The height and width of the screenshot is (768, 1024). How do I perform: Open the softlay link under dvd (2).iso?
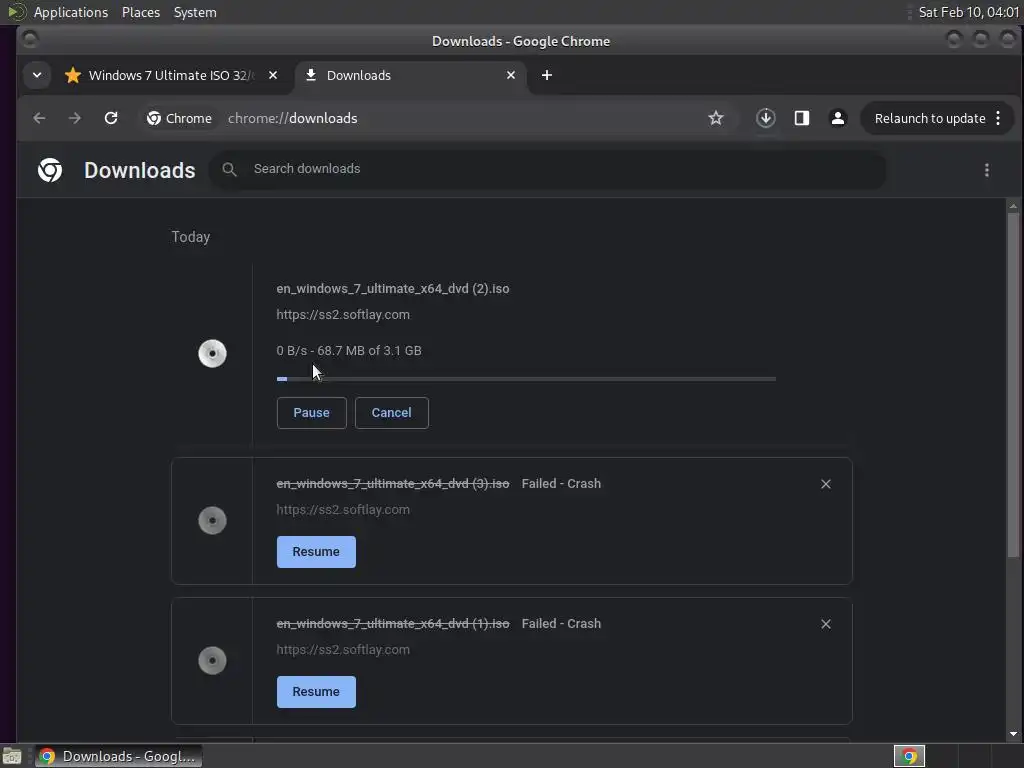[343, 315]
